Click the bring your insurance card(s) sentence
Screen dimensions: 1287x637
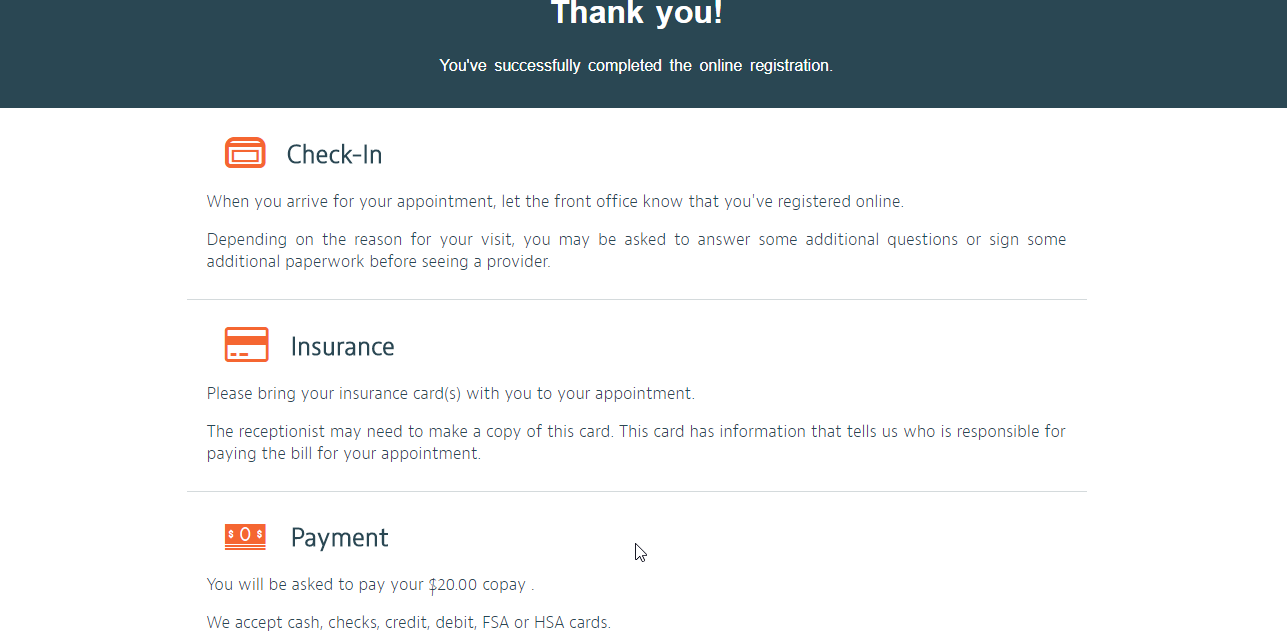tap(451, 393)
